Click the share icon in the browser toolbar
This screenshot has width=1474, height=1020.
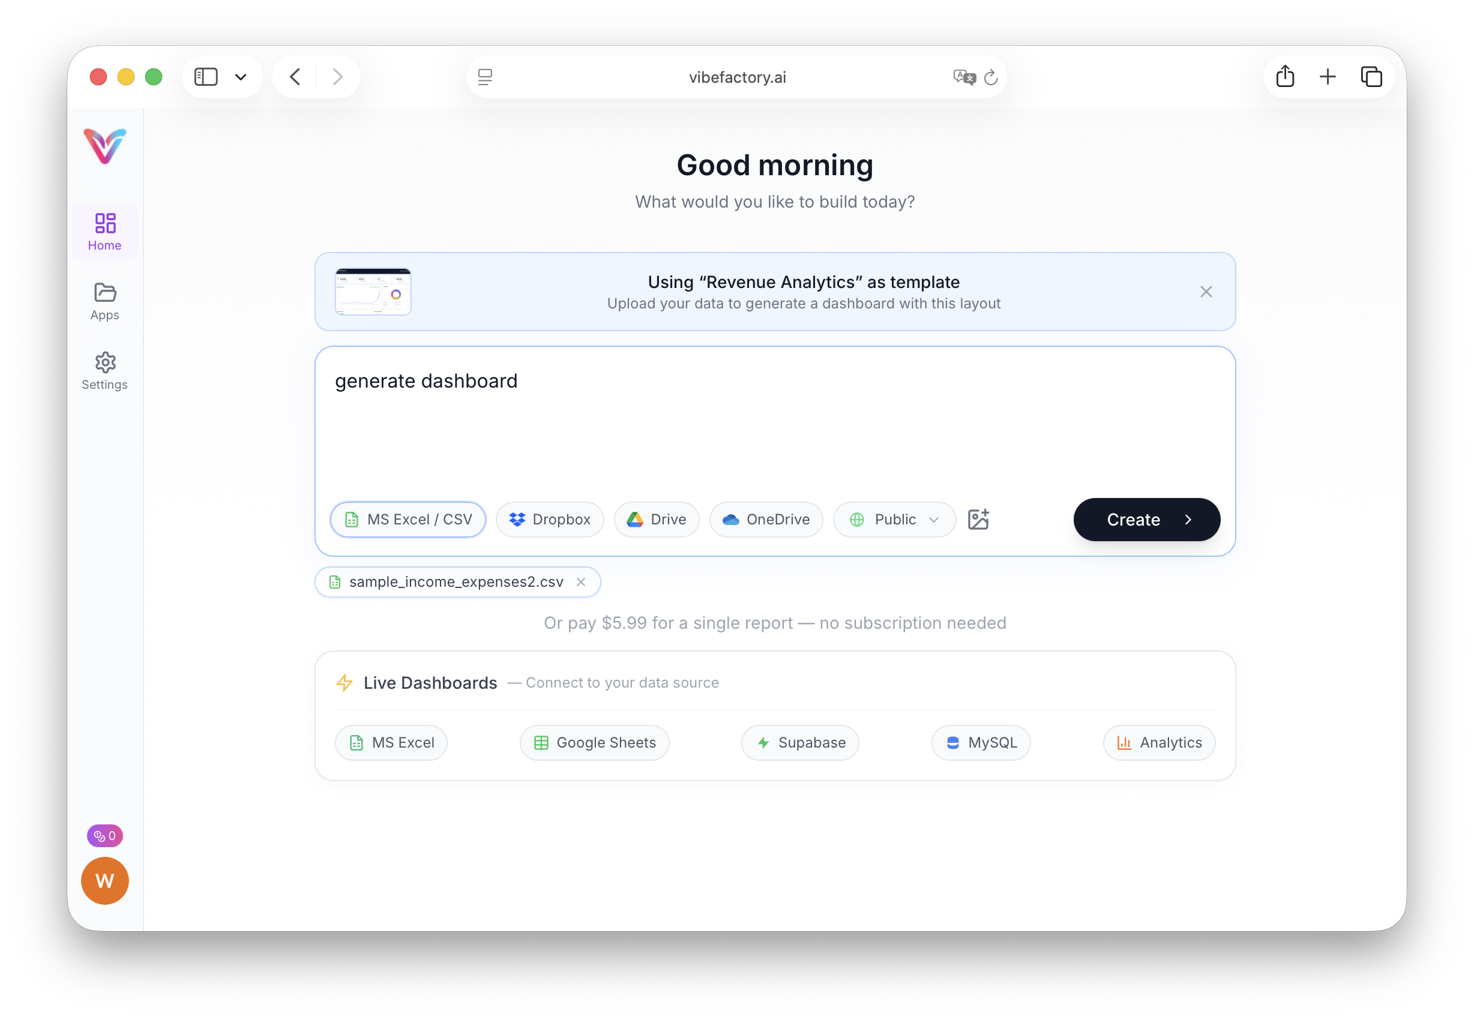coord(1284,76)
